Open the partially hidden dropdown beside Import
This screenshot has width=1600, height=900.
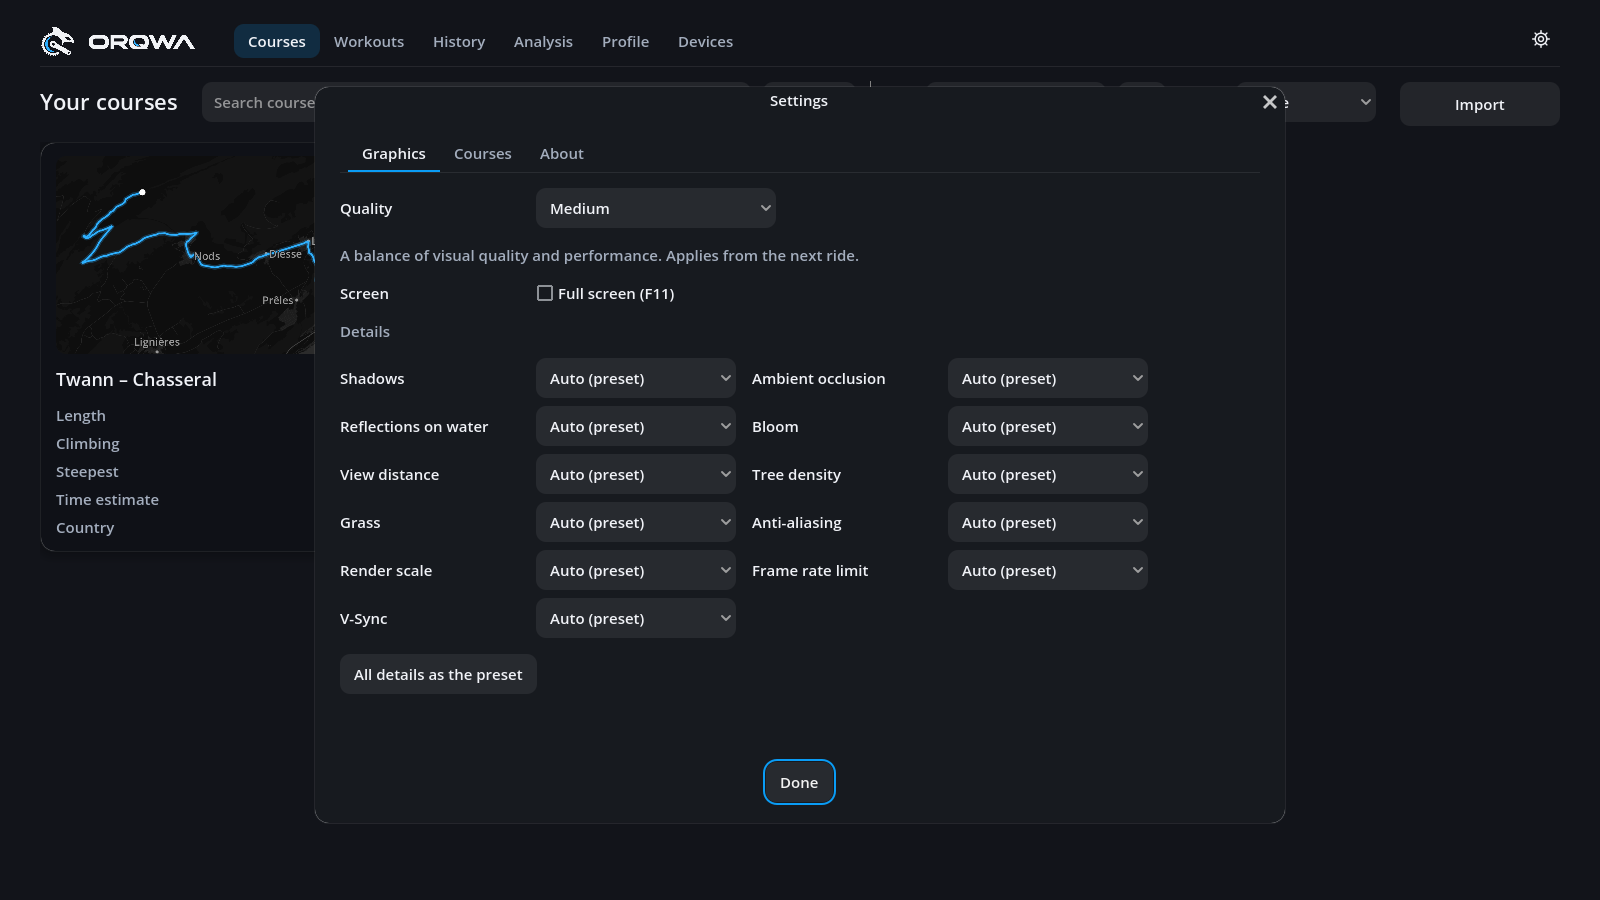tap(1331, 102)
